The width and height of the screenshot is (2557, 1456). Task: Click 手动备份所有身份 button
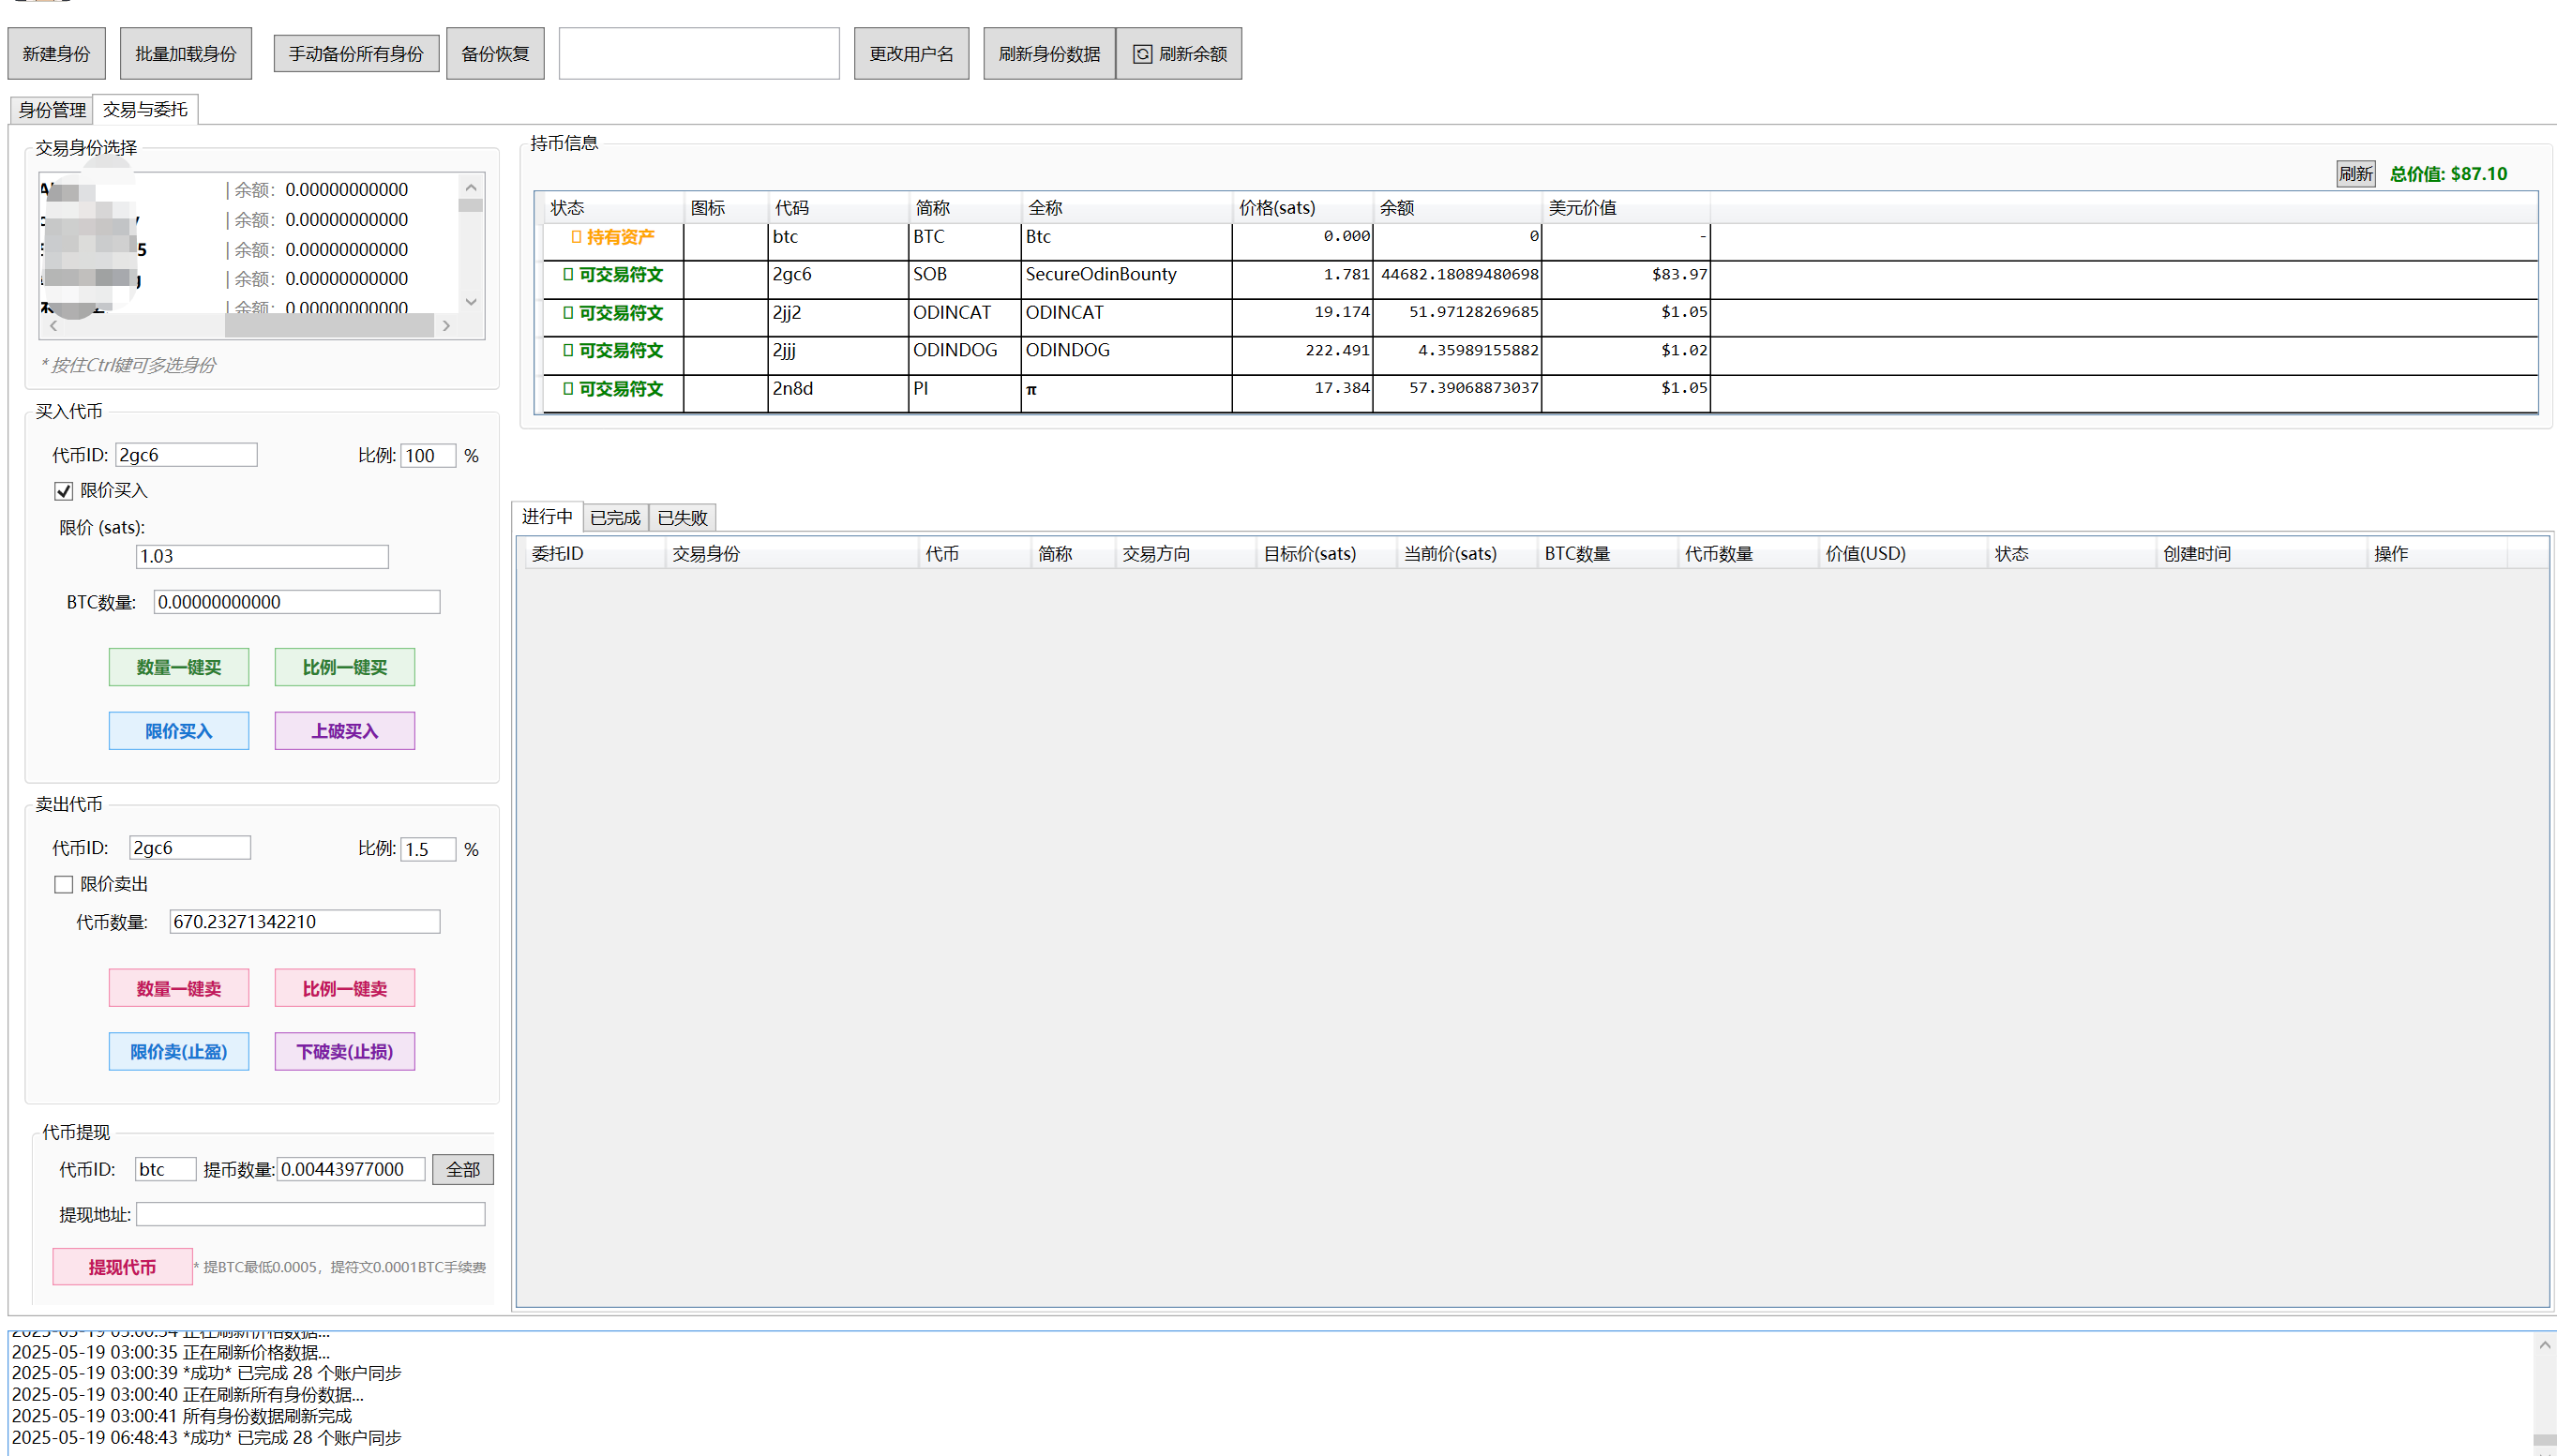click(356, 54)
